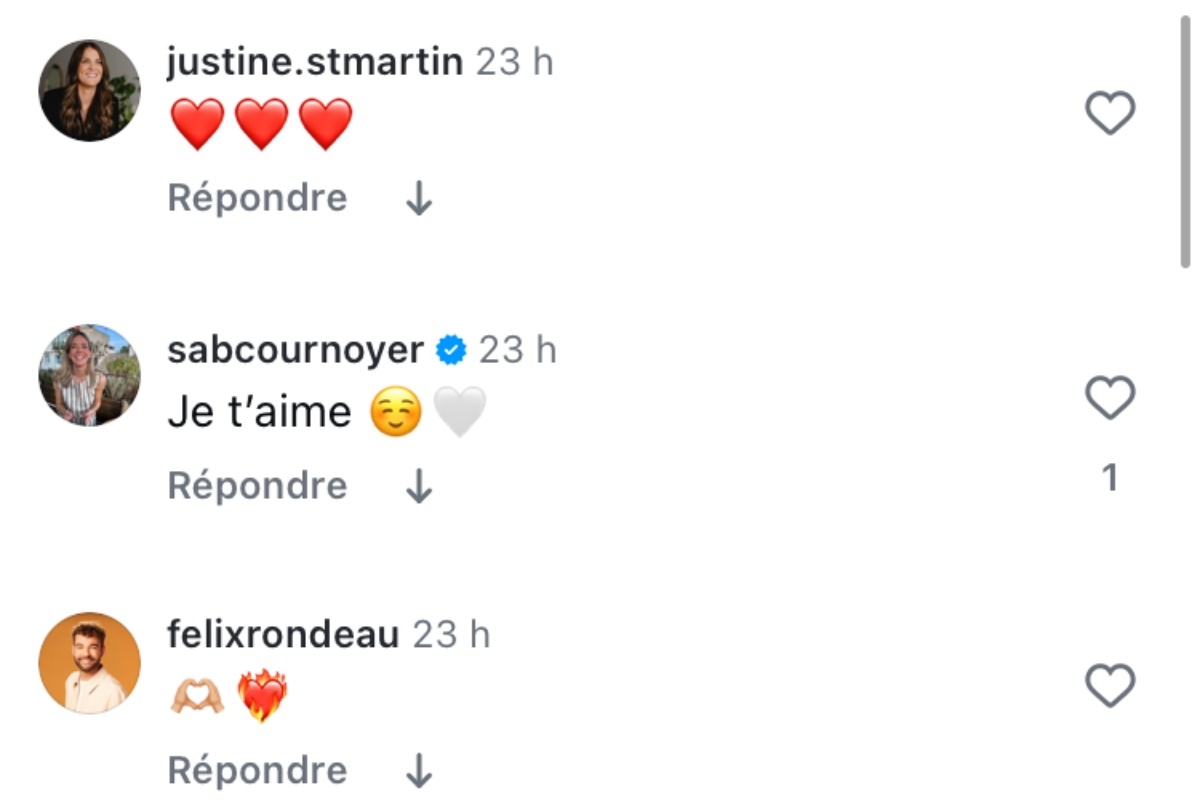Click Répondre under felixrondeau's comment
The image size is (1200, 803).
click(257, 771)
